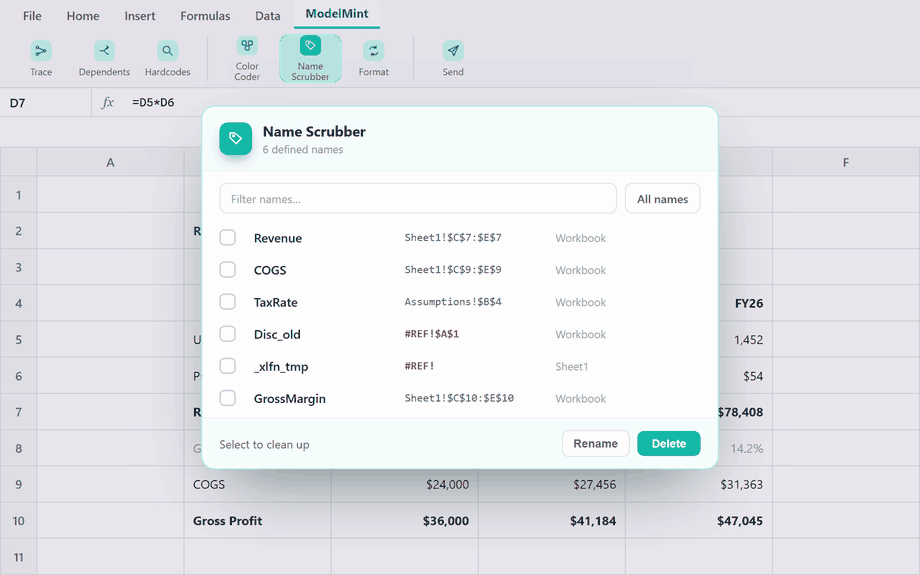
Task: Click the Sheet1 scope of _xlfn_tmp
Action: click(x=571, y=367)
